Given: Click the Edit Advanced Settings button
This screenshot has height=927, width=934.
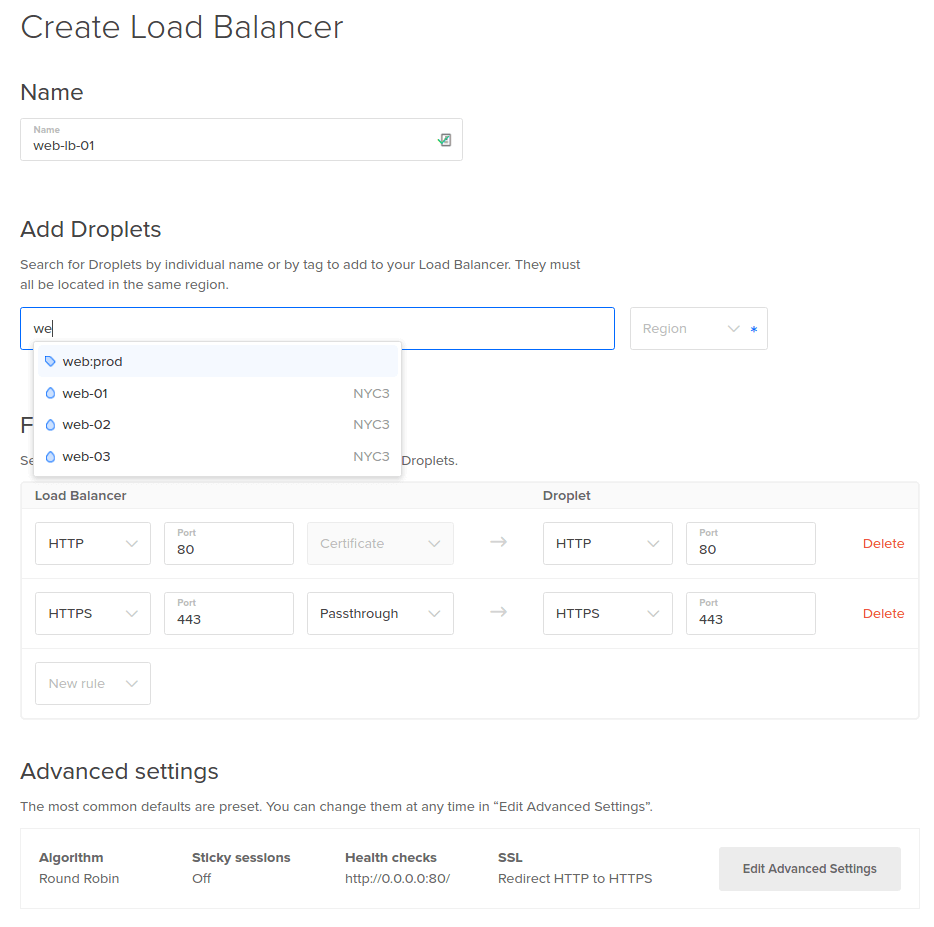Looking at the screenshot, I should (809, 868).
